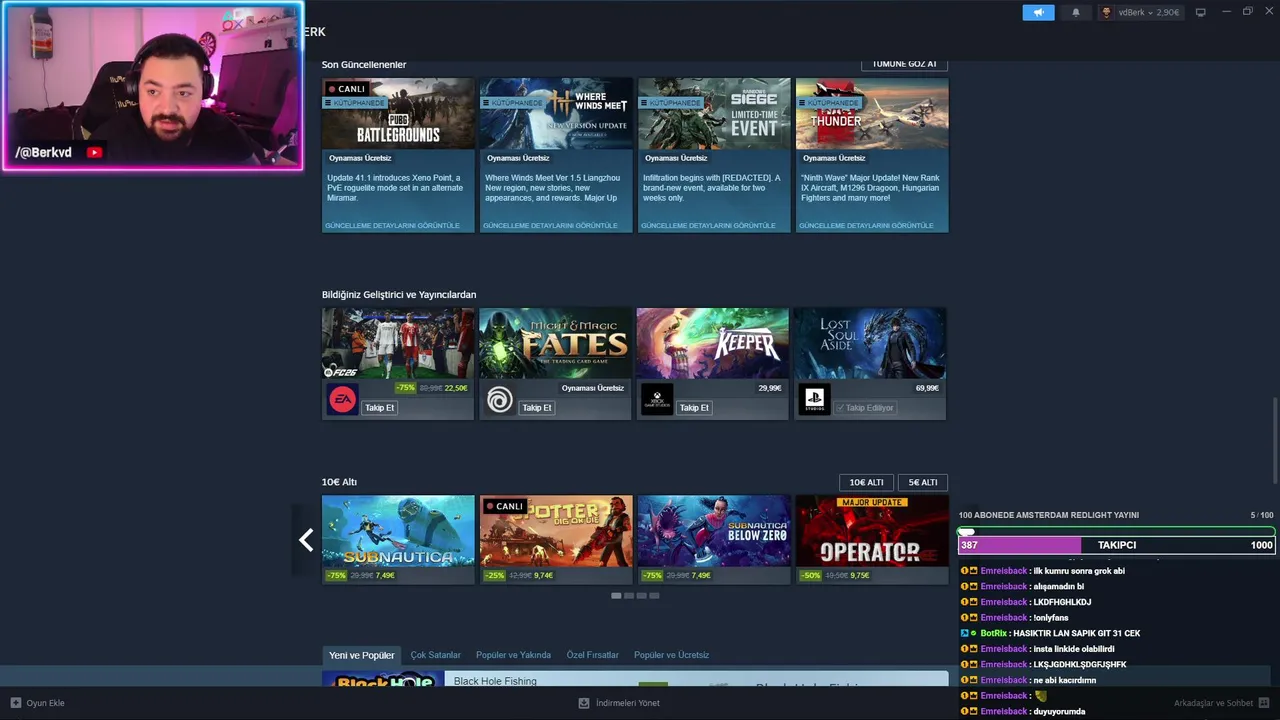Viewport: 1280px width, 720px height.
Task: Open PUBG Battlegrounds update thumbnail
Action: tap(398, 114)
